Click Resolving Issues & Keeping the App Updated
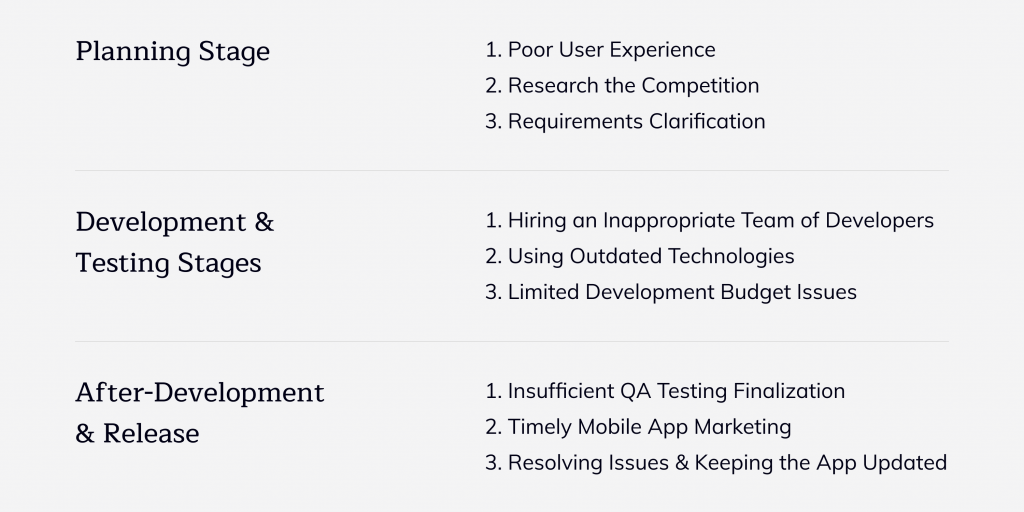The width and height of the screenshot is (1024, 512). tap(716, 463)
